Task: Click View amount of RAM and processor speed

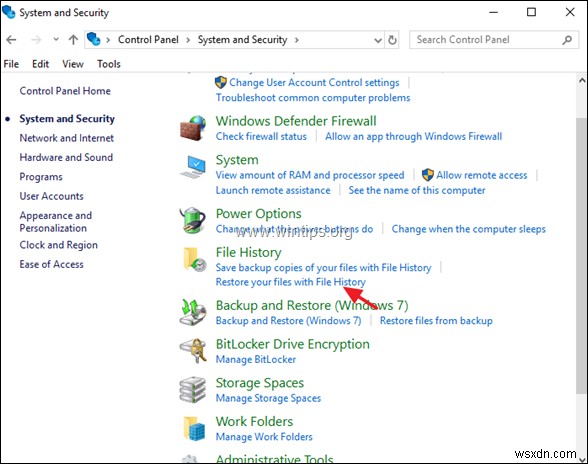Action: (x=310, y=175)
